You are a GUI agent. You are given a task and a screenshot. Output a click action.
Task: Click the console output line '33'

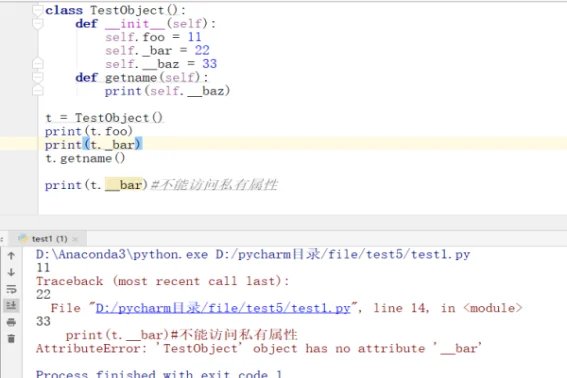[43, 321]
